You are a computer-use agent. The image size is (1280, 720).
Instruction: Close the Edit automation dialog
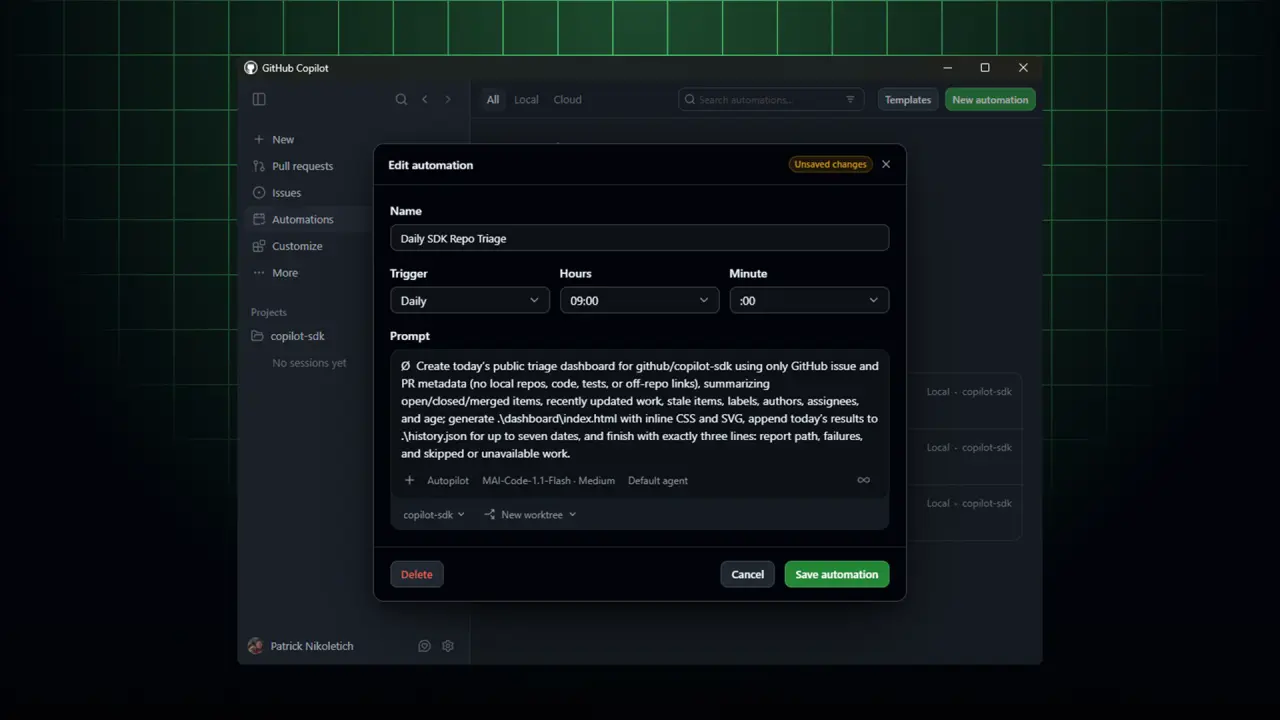pos(886,164)
